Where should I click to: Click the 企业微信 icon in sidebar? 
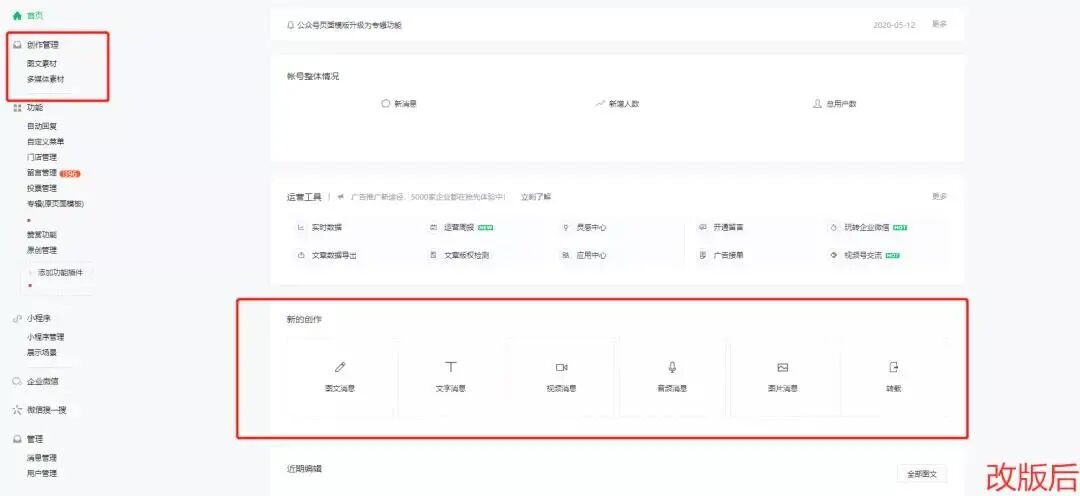point(17,381)
